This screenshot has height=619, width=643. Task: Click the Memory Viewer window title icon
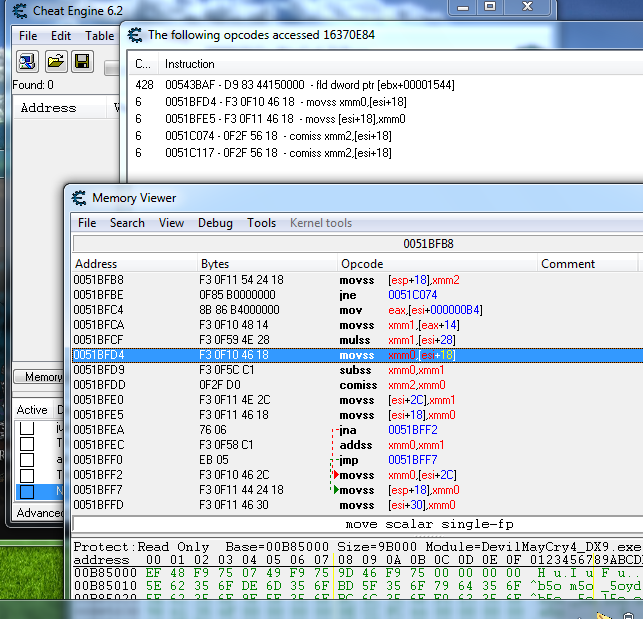coord(77,198)
